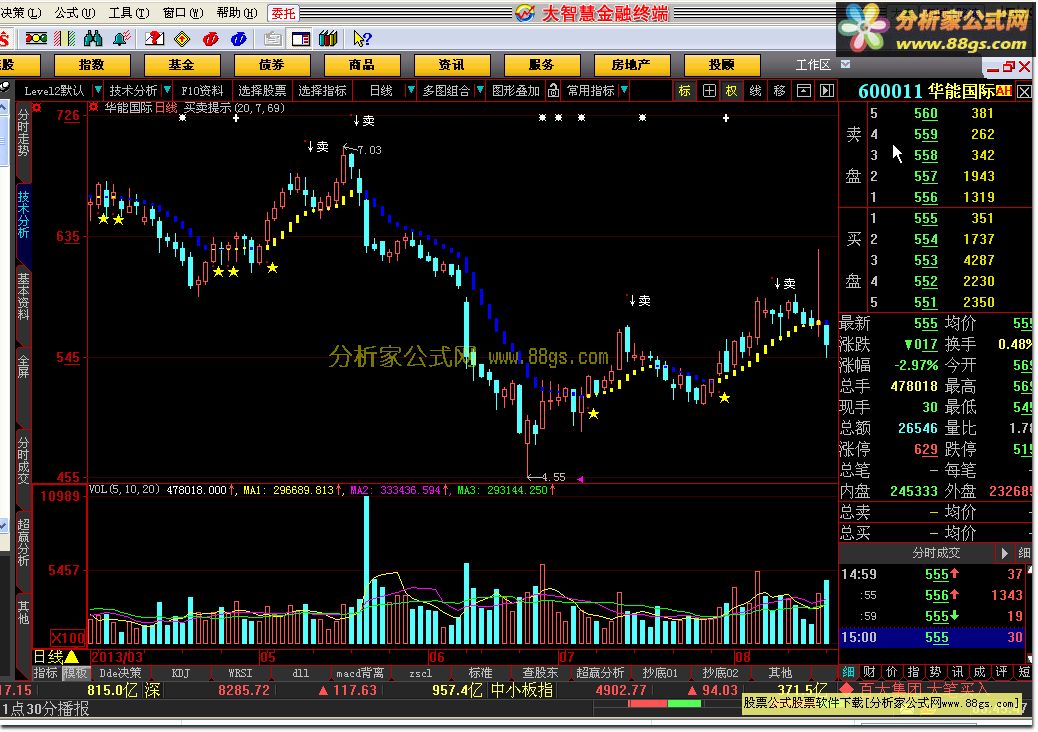Click the red-green striped bars toolbar icon
Viewport: 1038px width, 732px height.
coord(64,39)
